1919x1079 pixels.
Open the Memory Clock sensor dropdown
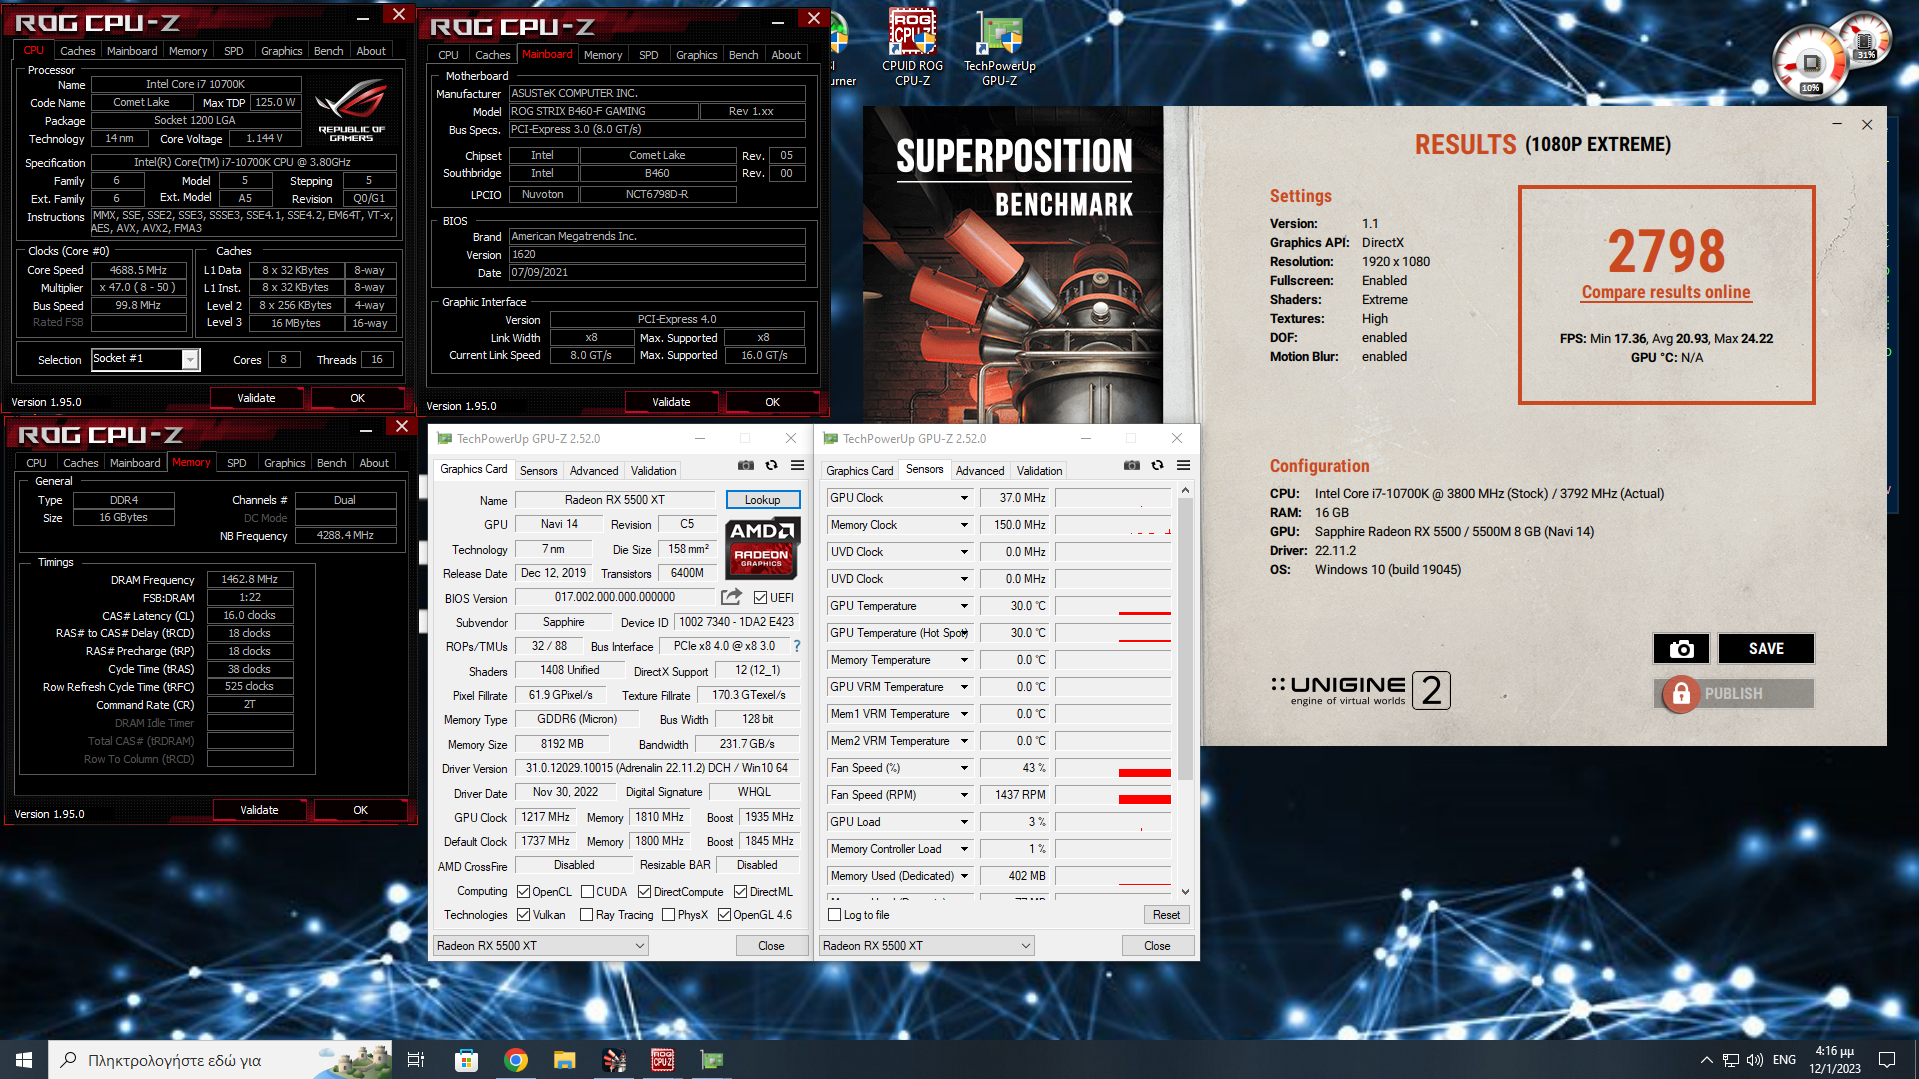964,525
